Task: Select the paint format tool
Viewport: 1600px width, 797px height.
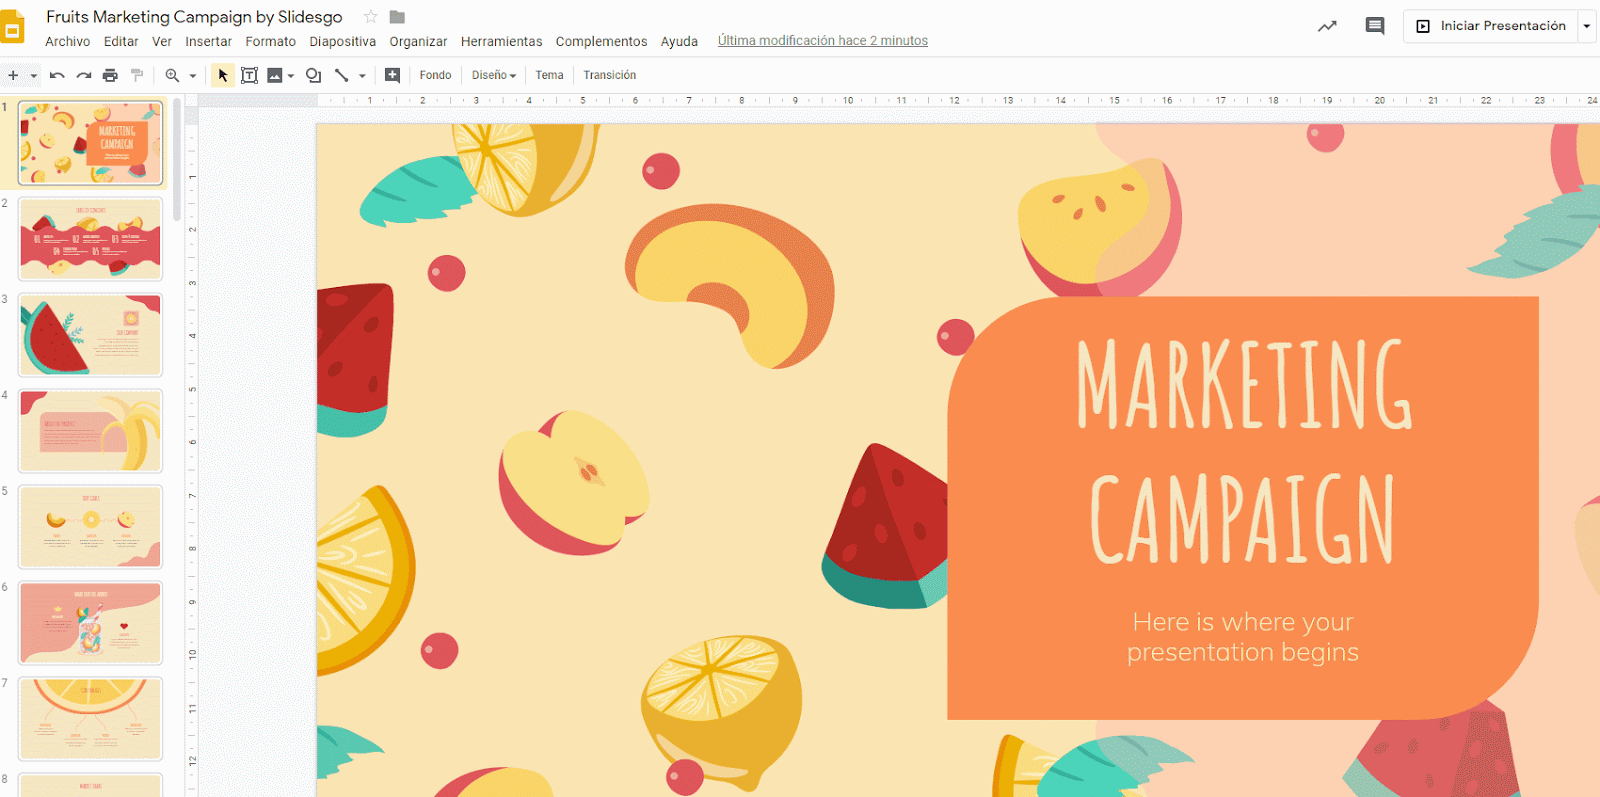Action: pyautogui.click(x=137, y=75)
